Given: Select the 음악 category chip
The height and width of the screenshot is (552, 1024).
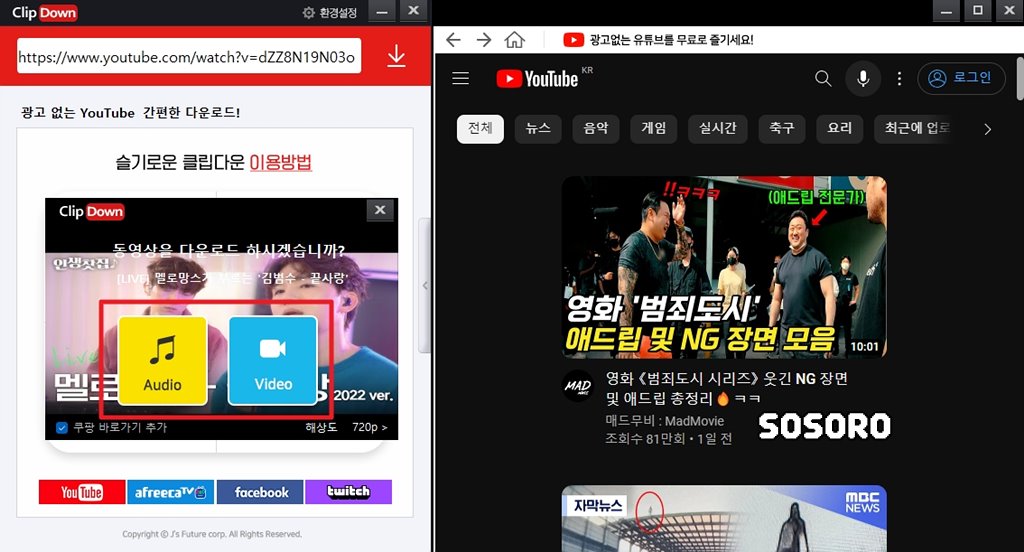Looking at the screenshot, I should click(x=596, y=129).
